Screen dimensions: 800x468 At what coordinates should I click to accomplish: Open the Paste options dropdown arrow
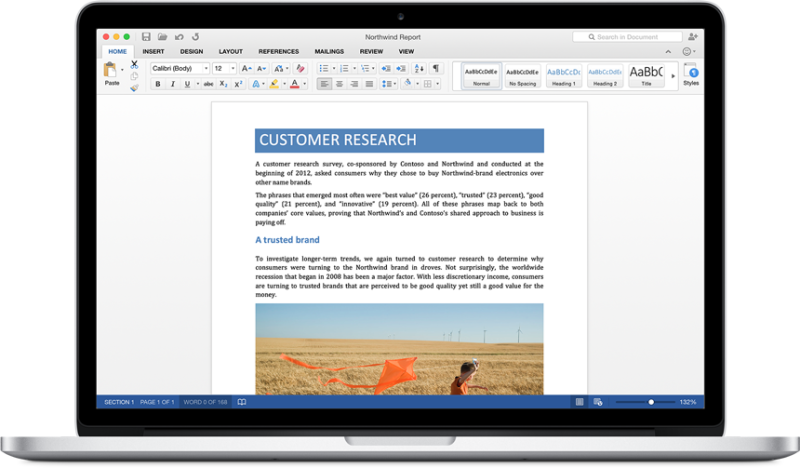coord(122,70)
